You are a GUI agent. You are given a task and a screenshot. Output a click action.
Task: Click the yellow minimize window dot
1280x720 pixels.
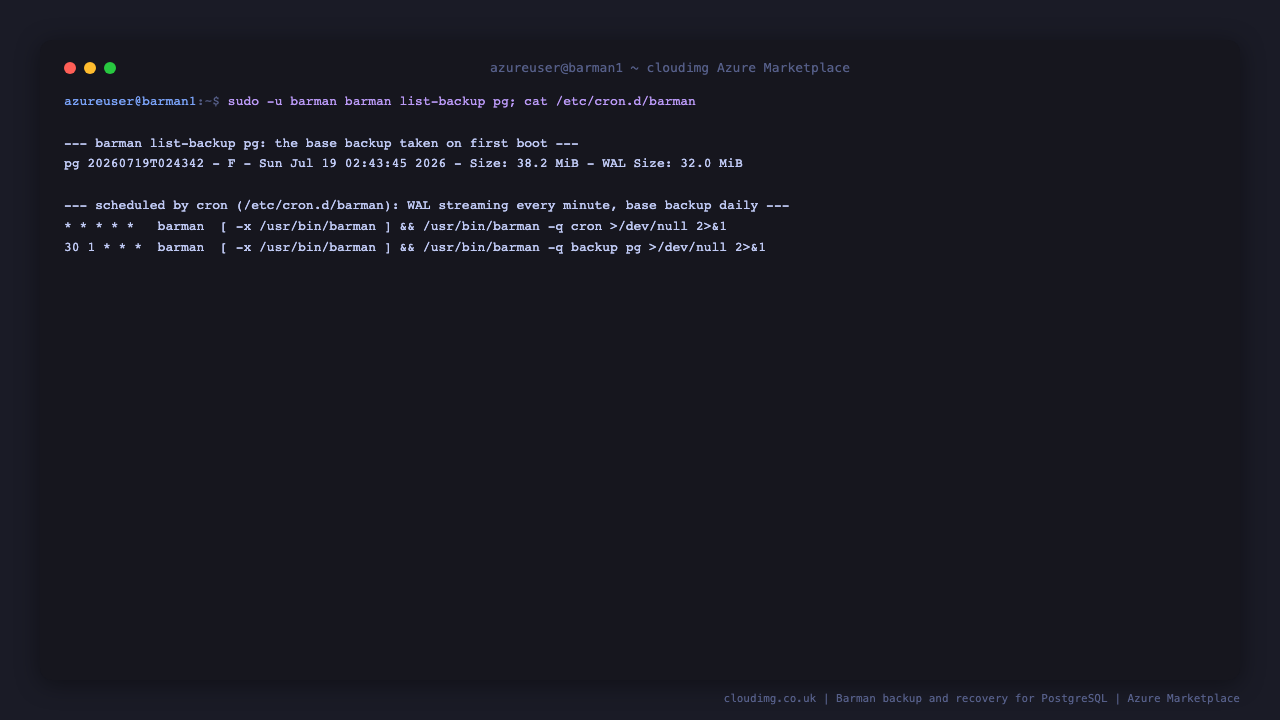(x=90, y=68)
